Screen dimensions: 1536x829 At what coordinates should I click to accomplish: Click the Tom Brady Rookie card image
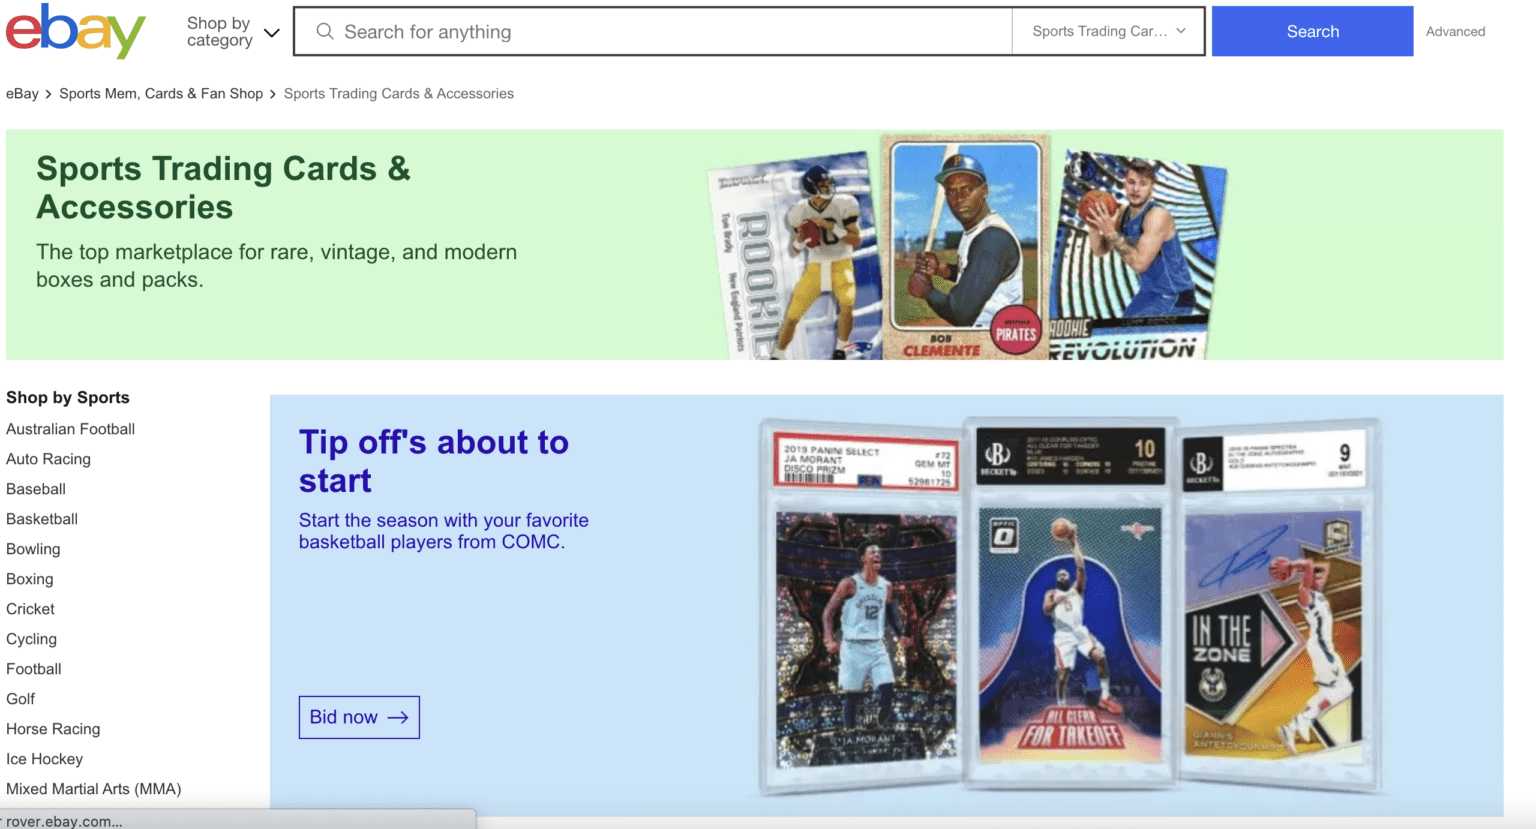click(x=795, y=258)
